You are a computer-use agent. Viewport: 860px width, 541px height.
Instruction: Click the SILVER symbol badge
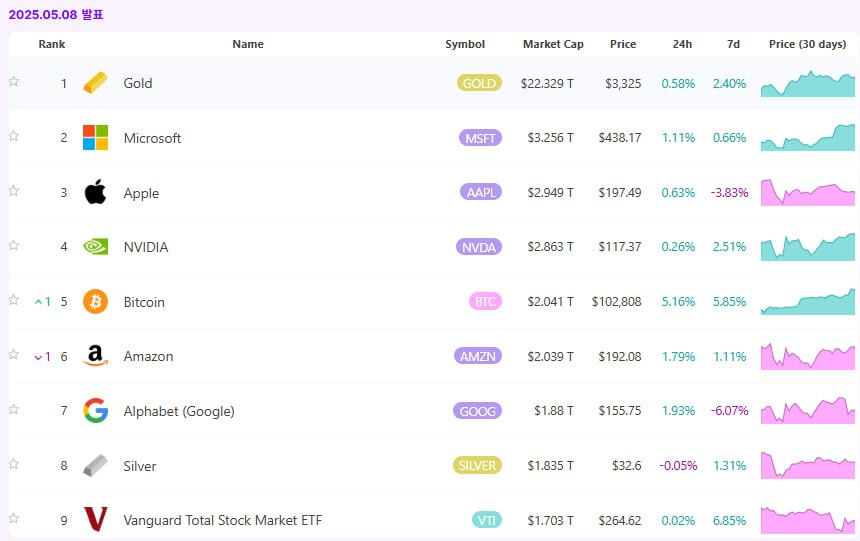pos(477,465)
